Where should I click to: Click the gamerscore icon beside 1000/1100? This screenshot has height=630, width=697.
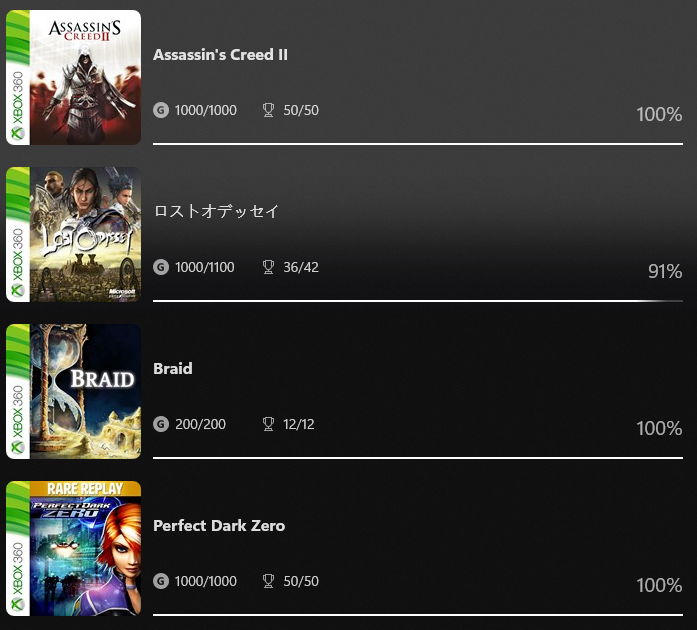coord(161,267)
